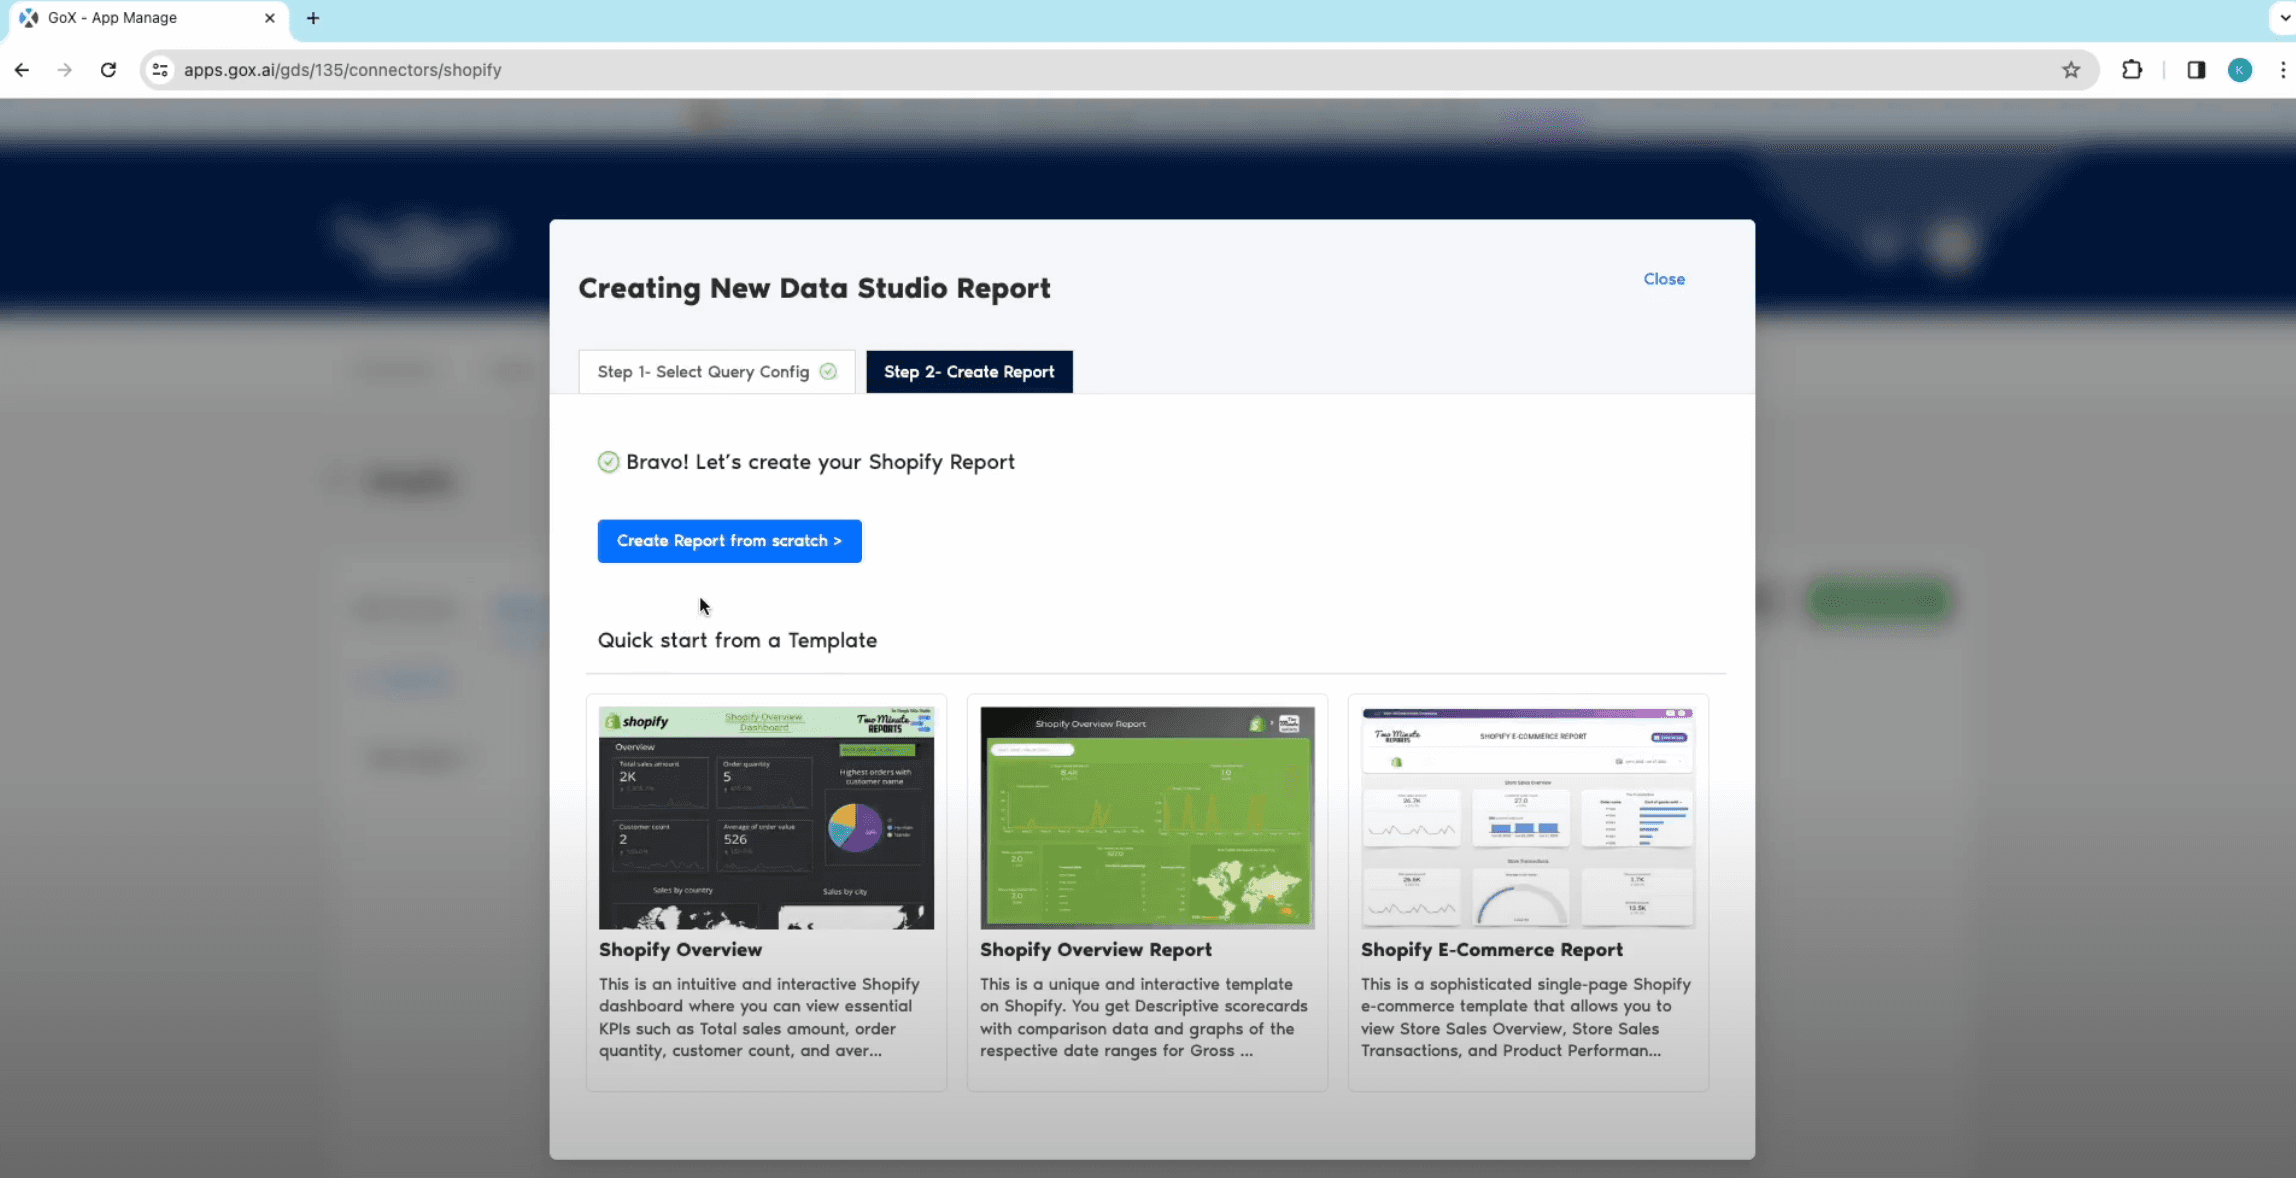This screenshot has height=1178, width=2296.
Task: Click the Close link in the dialog
Action: (1664, 279)
